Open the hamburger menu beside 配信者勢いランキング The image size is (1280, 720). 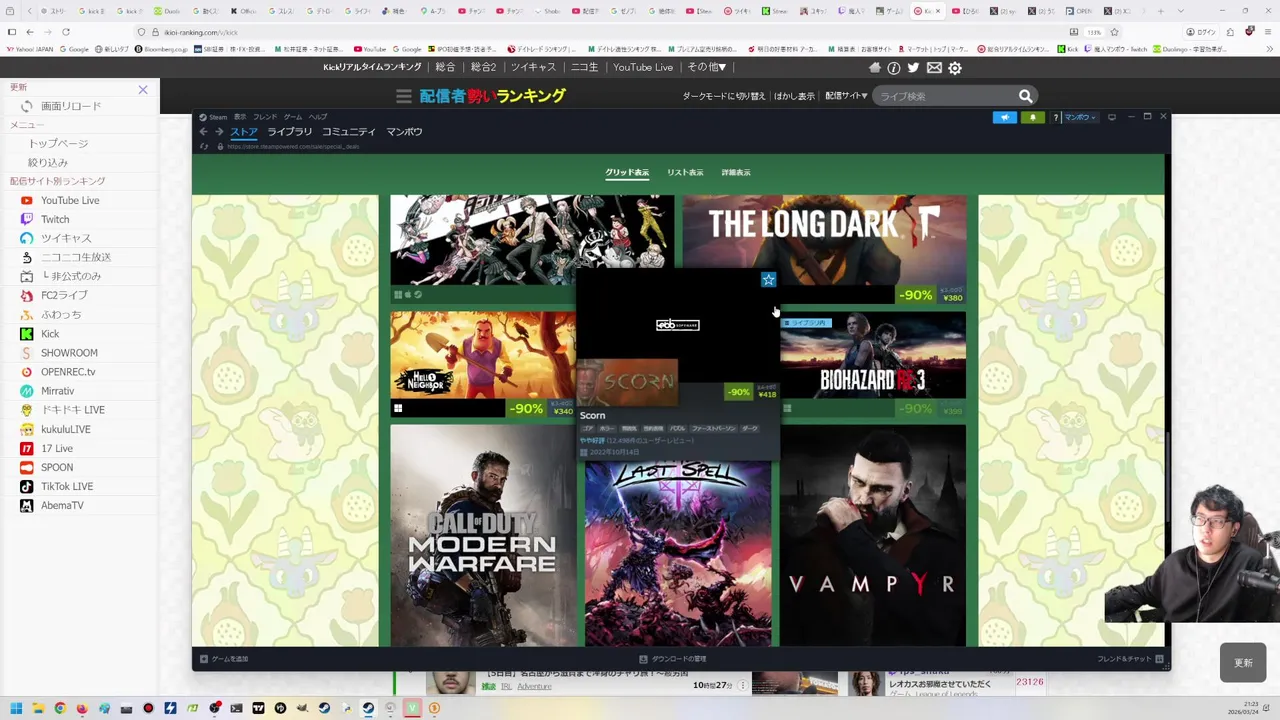[404, 96]
